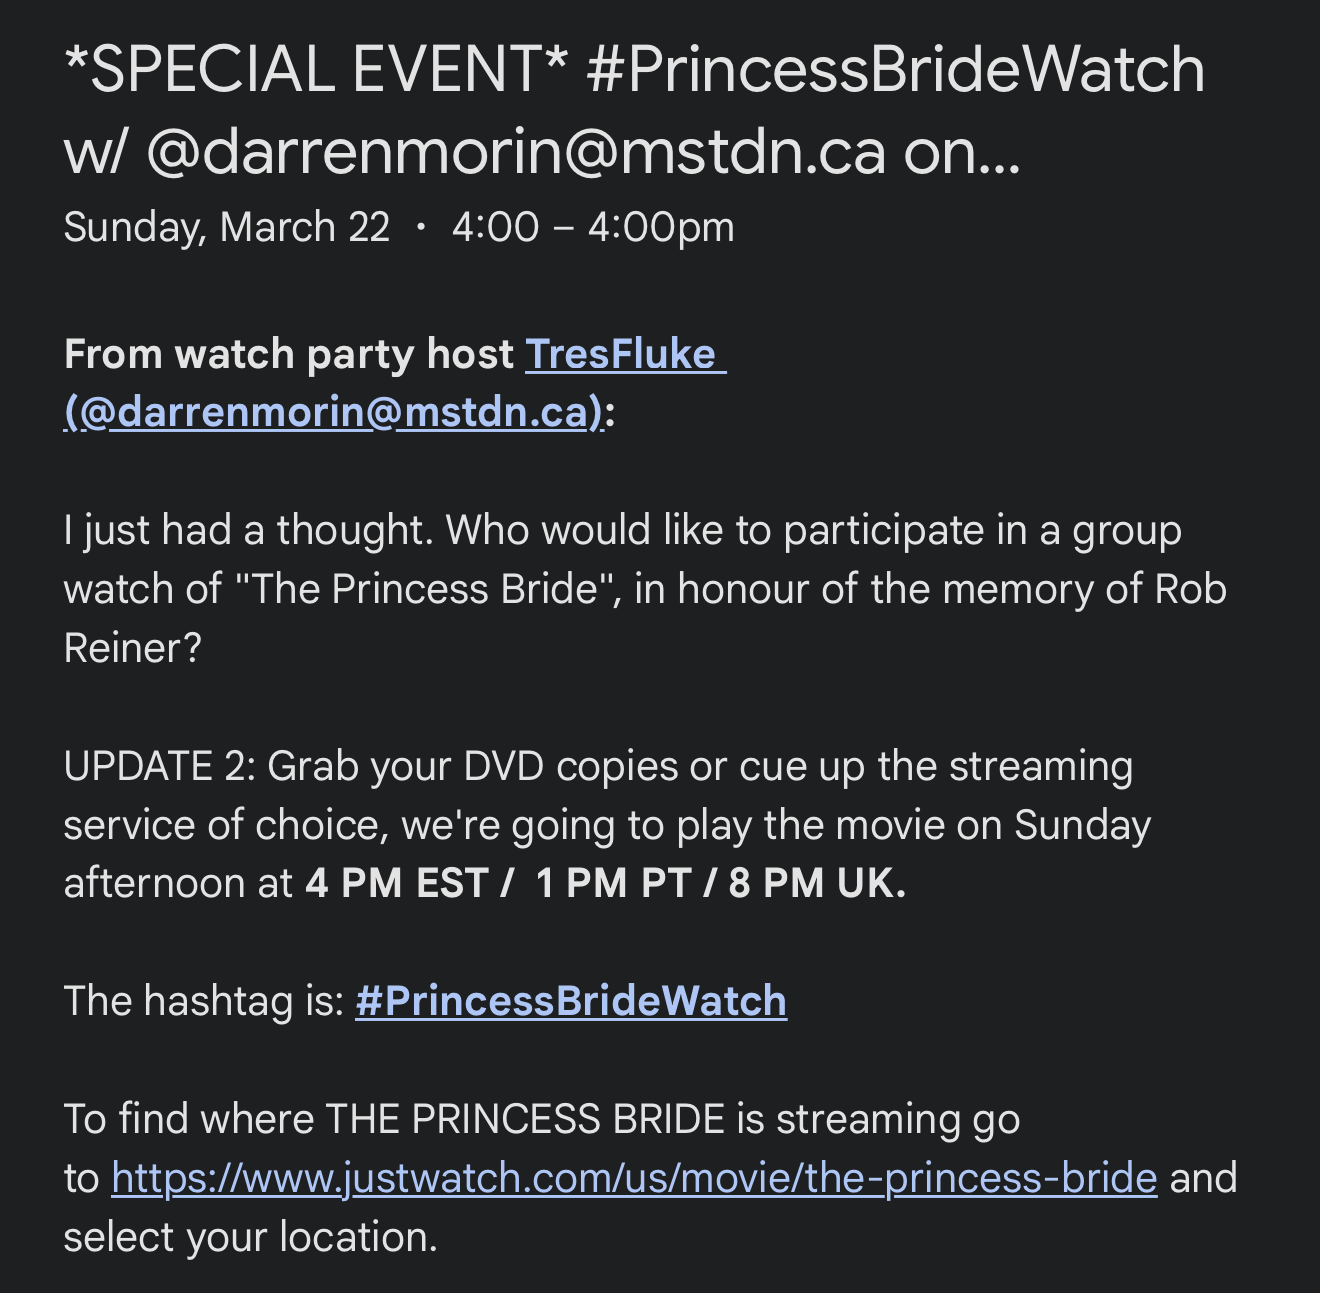Open the TresFluke host profile link
Image resolution: width=1320 pixels, height=1293 pixels.
[620, 354]
